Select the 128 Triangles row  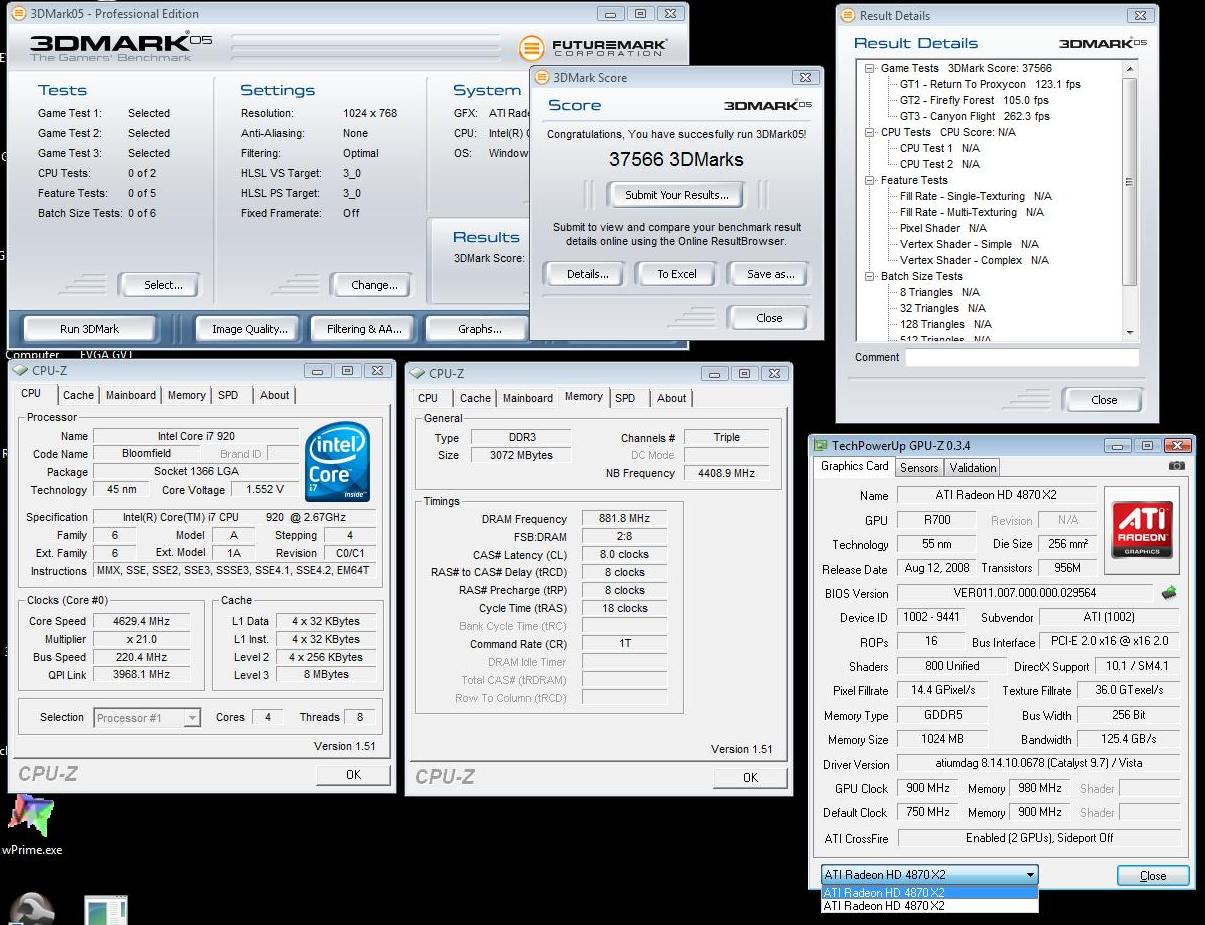tap(946, 324)
